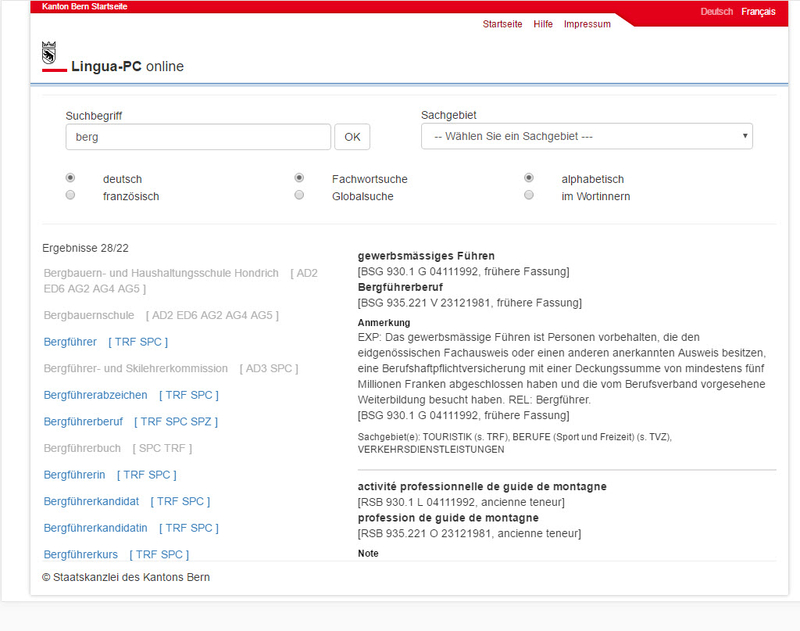
Task: Switch interface language to Deutsch
Action: (x=717, y=12)
